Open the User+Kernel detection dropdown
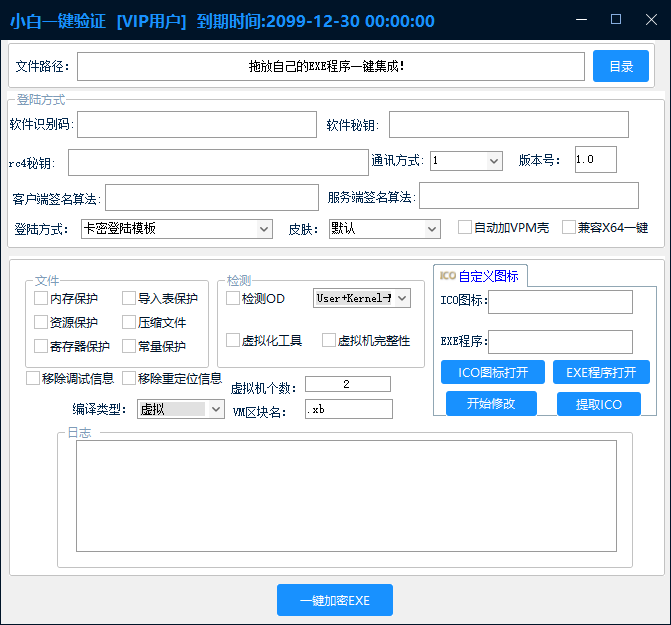Image resolution: width=671 pixels, height=625 pixels. point(362,298)
